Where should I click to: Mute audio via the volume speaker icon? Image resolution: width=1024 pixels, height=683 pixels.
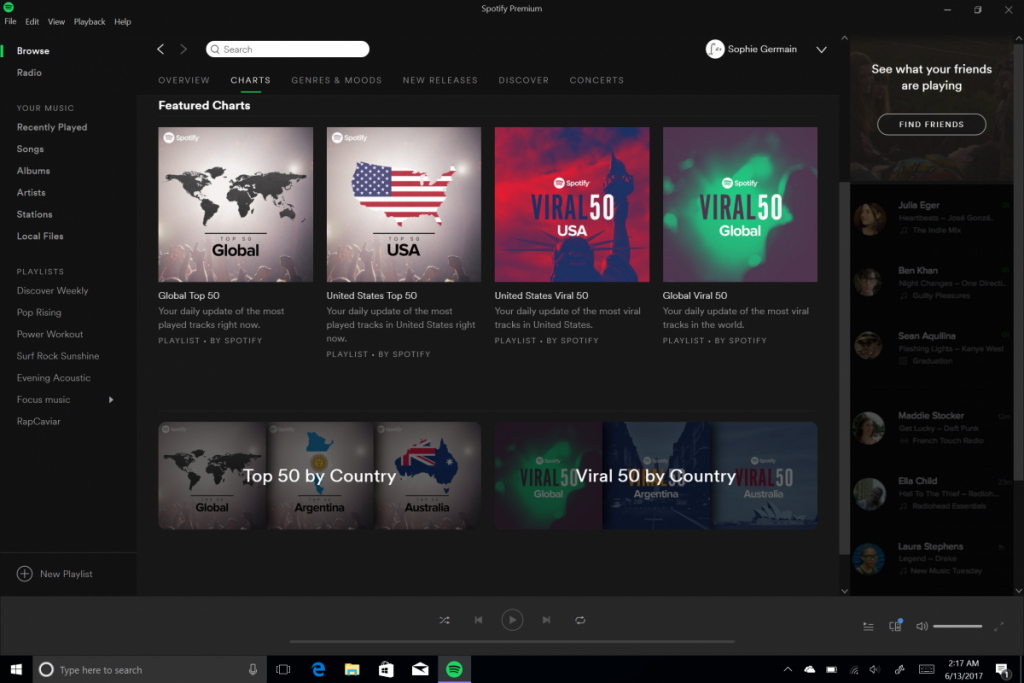[x=921, y=625]
